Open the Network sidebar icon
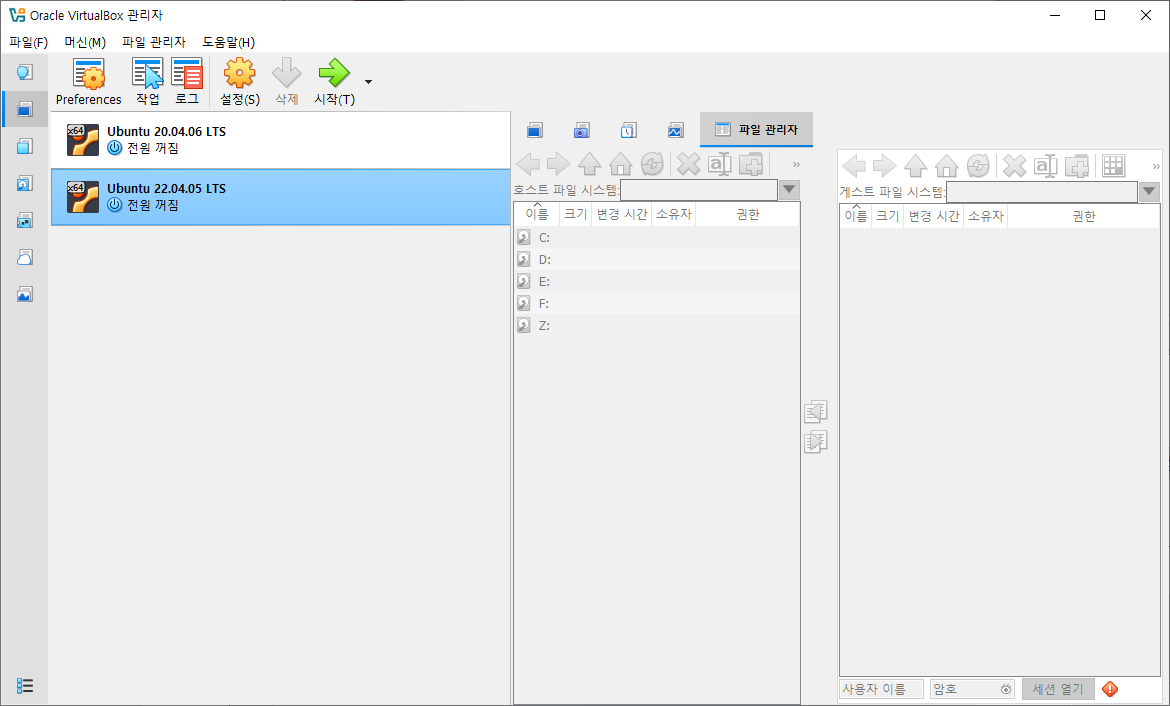The height and width of the screenshot is (706, 1170). click(25, 221)
